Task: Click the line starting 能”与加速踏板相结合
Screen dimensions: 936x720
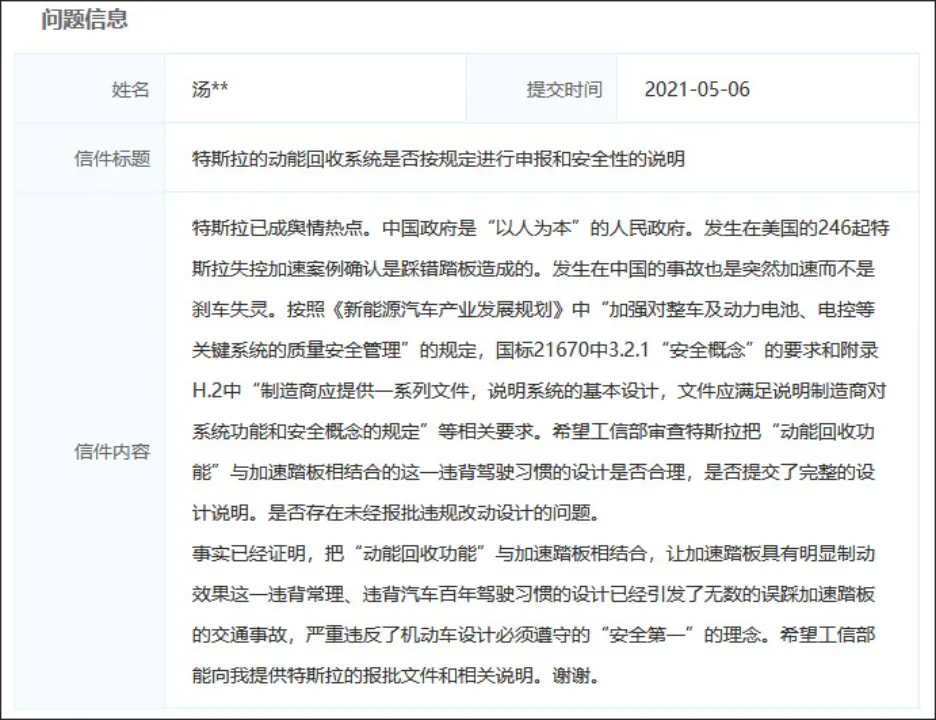Action: (x=533, y=472)
